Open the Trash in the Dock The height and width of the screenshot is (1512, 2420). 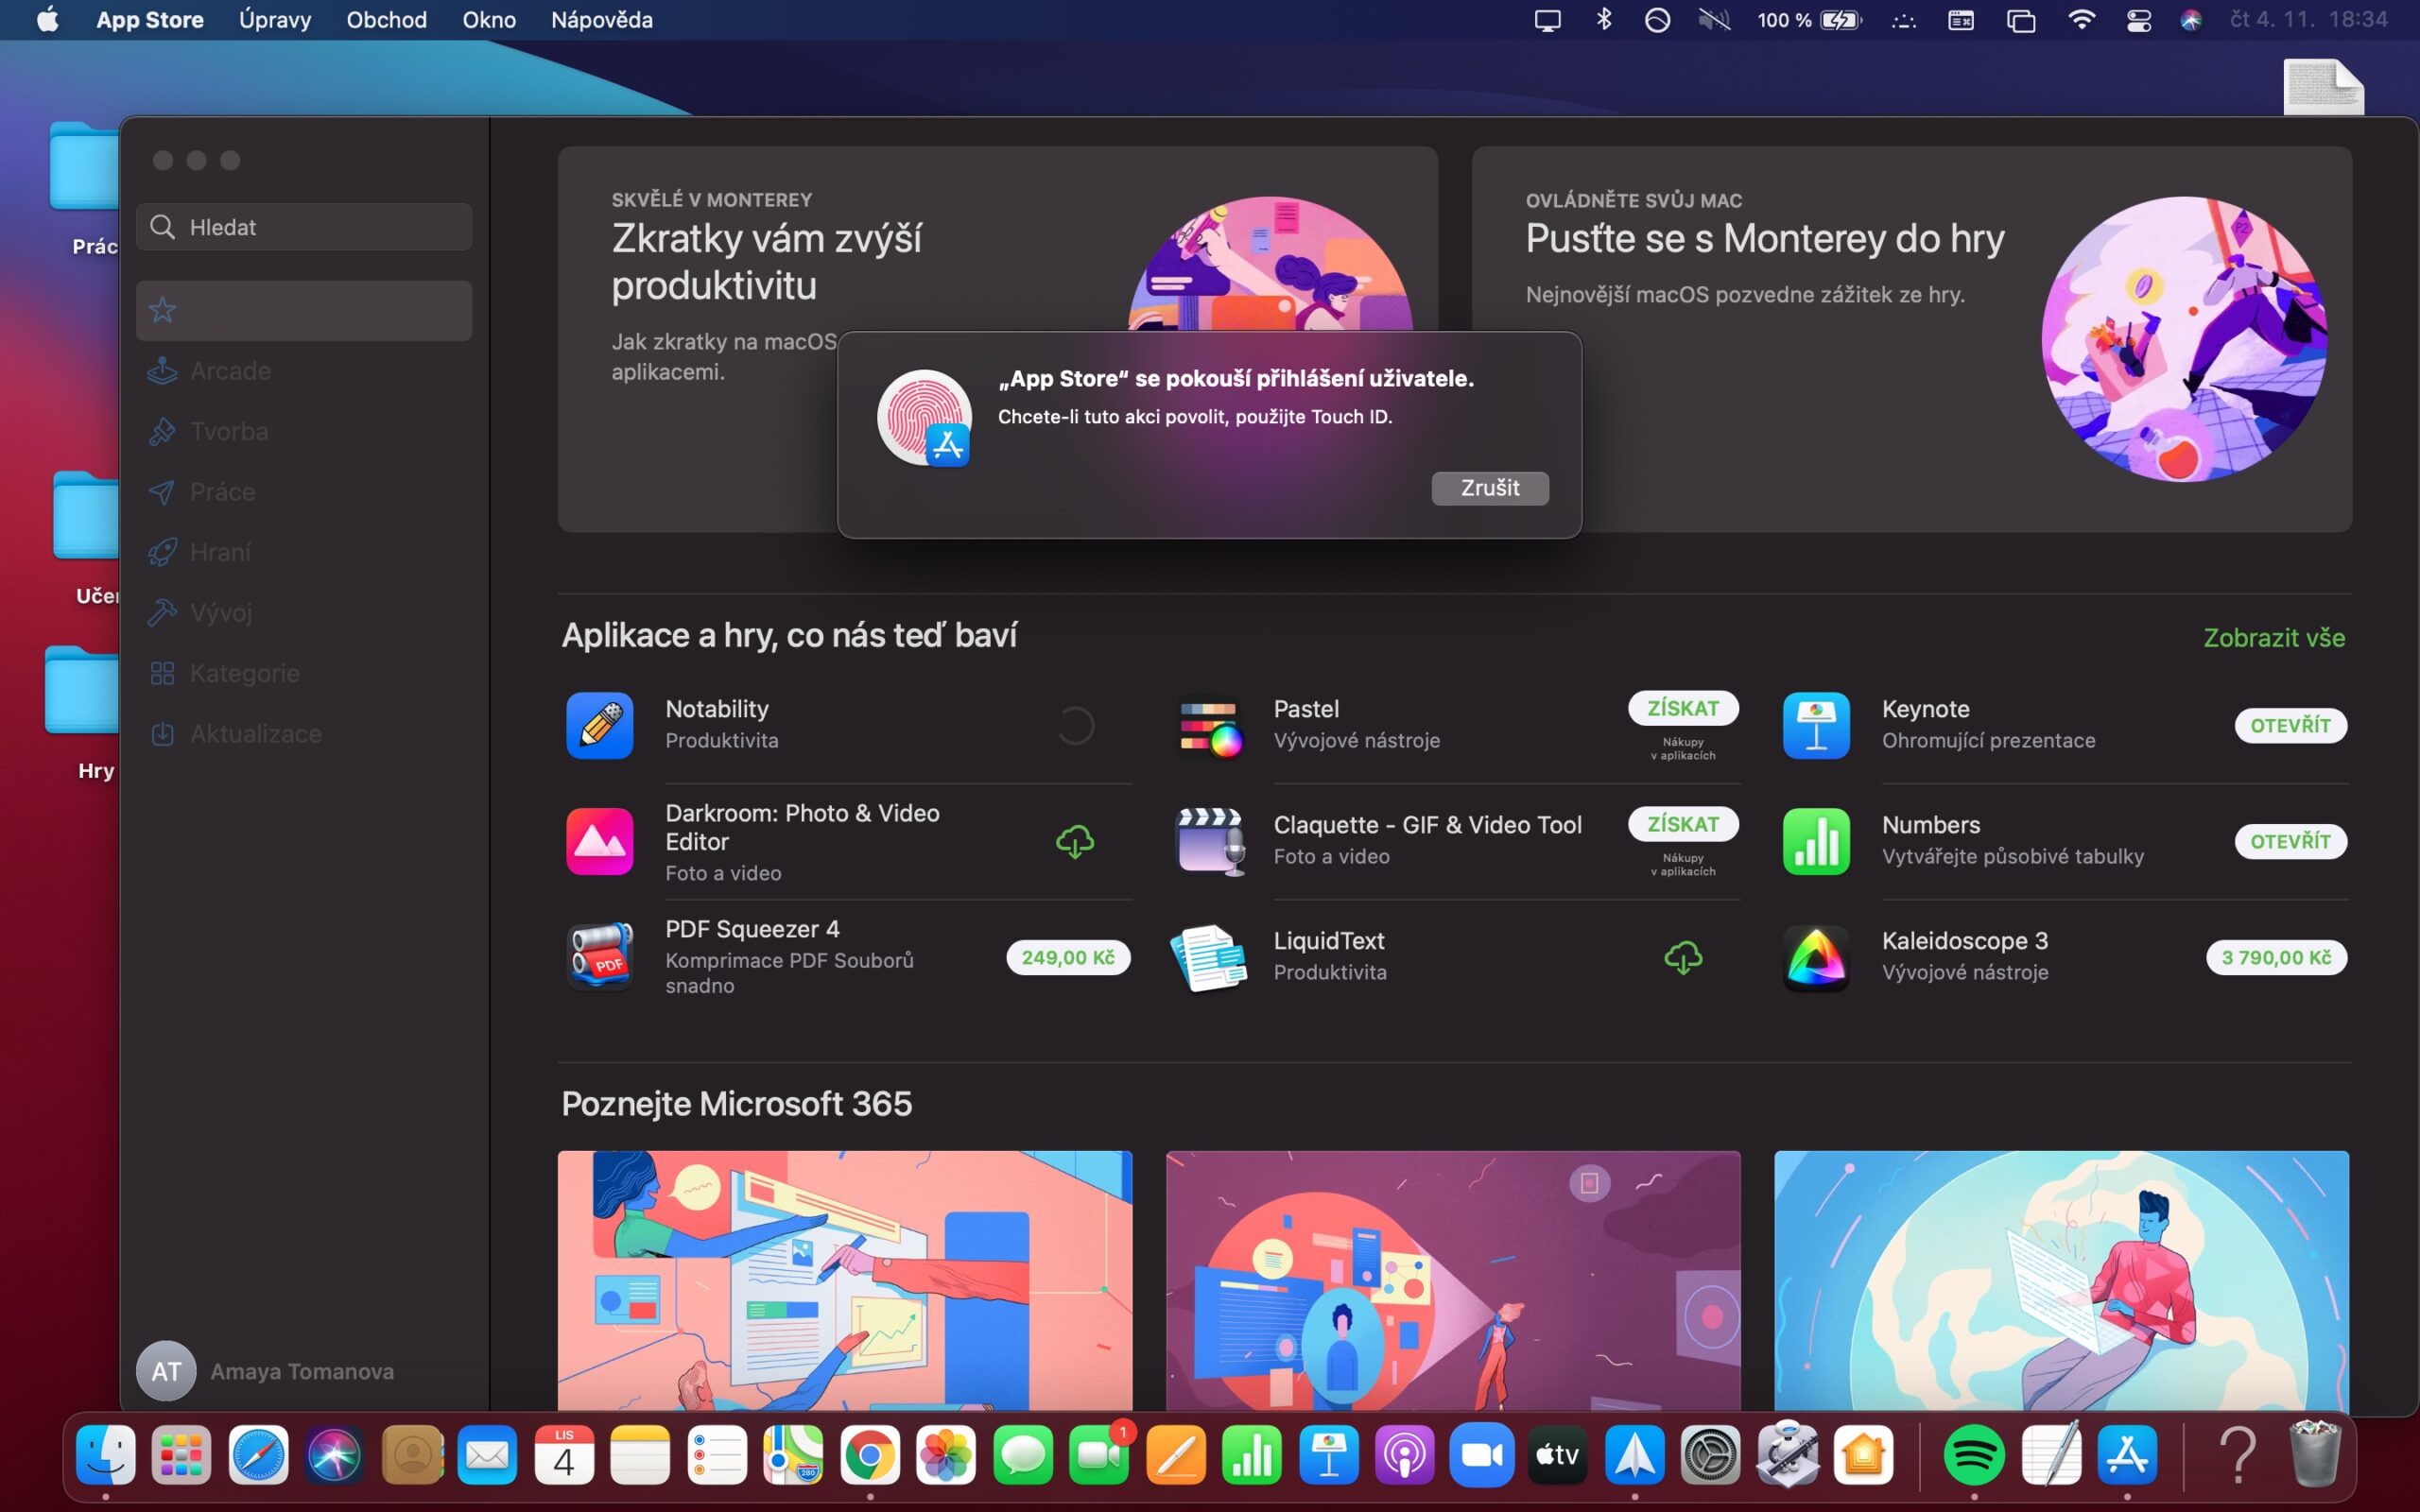[x=2315, y=1454]
